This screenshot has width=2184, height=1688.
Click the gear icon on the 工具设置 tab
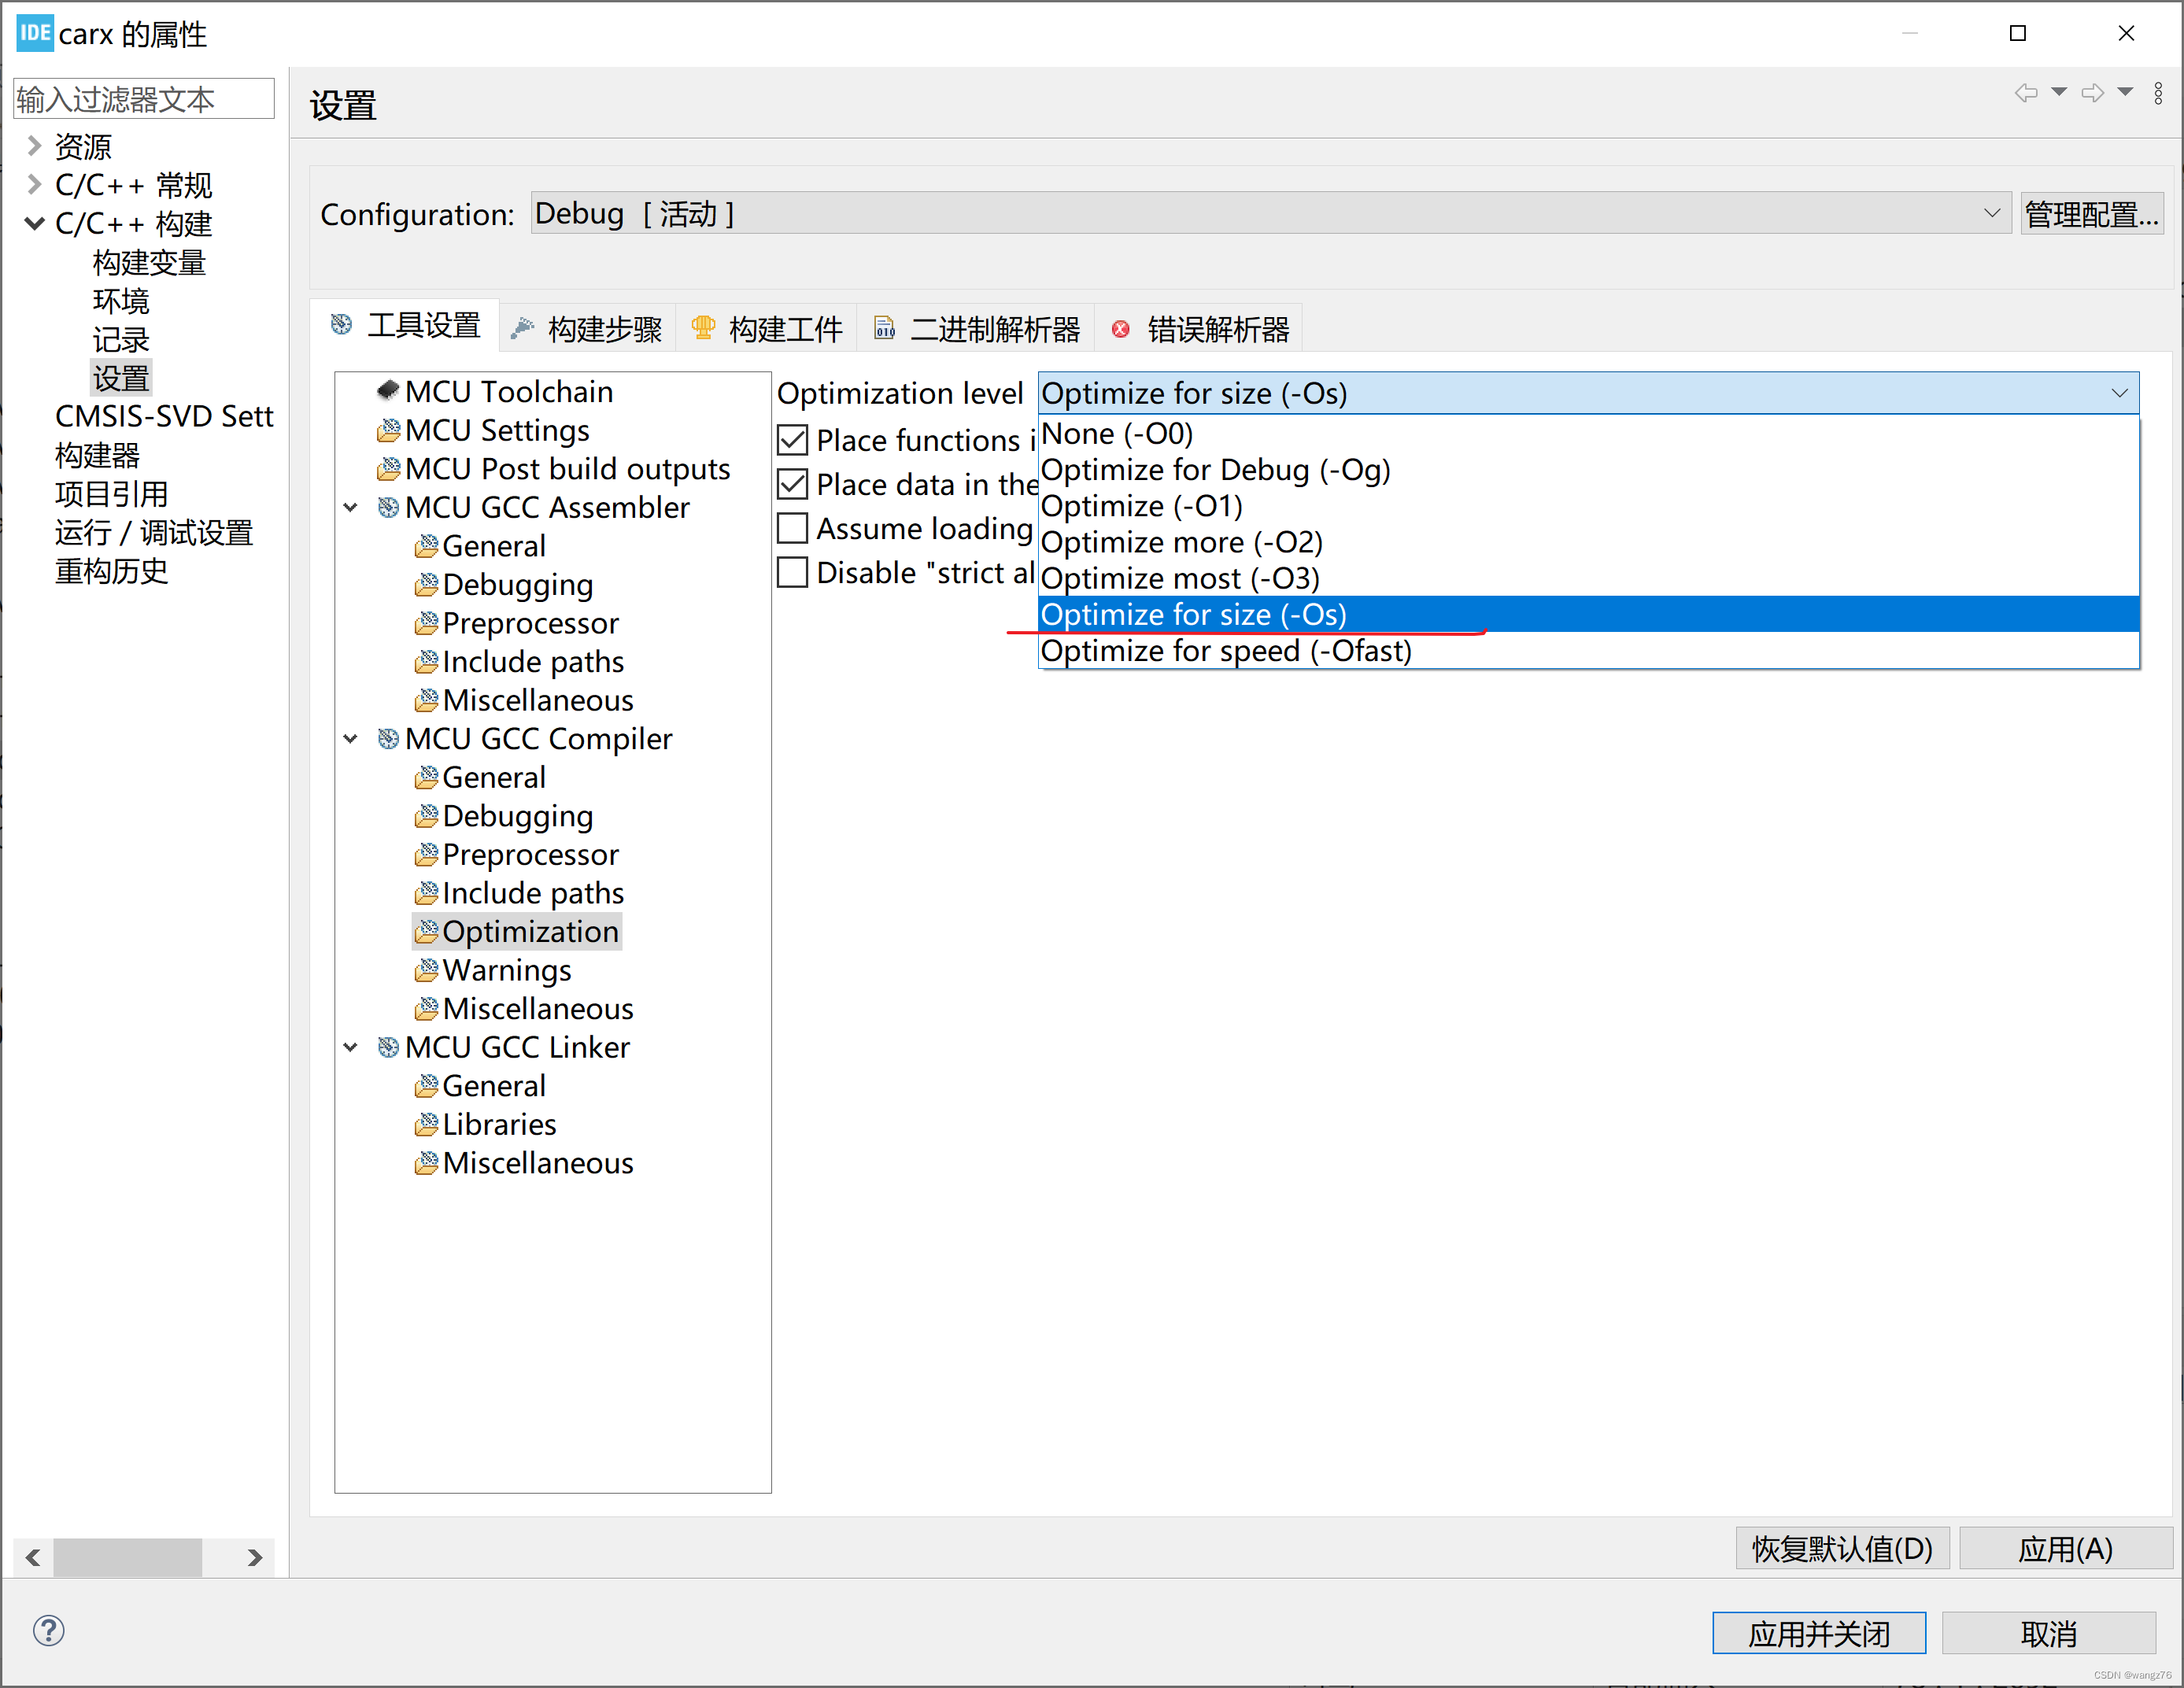[341, 326]
